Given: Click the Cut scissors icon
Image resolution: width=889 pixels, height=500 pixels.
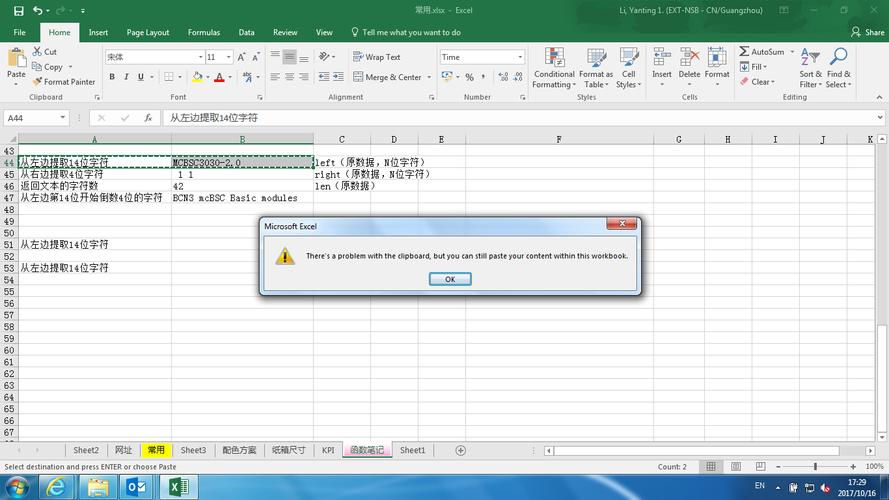Looking at the screenshot, I should (x=37, y=52).
